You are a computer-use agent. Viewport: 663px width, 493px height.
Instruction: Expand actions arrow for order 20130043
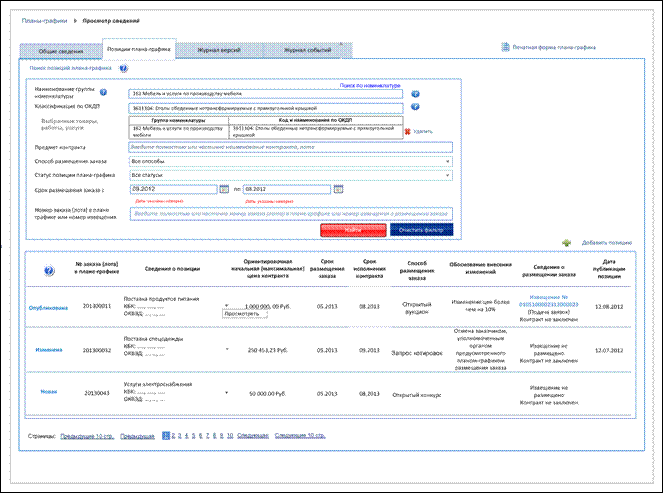(x=227, y=393)
